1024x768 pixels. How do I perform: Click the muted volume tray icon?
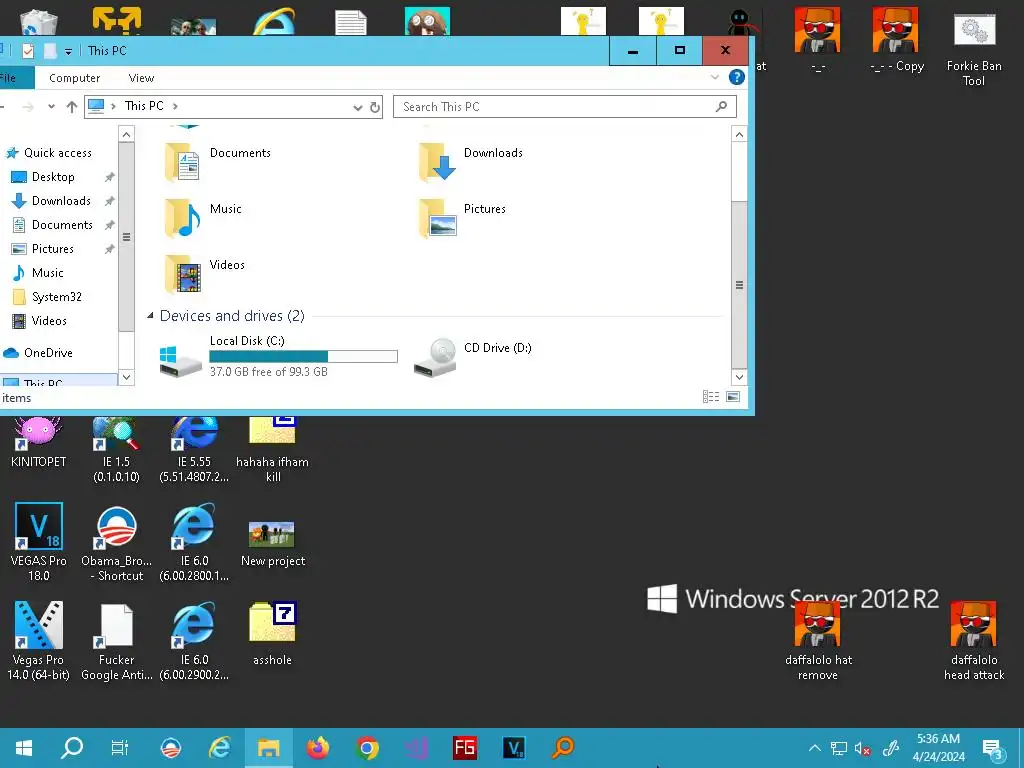click(863, 748)
